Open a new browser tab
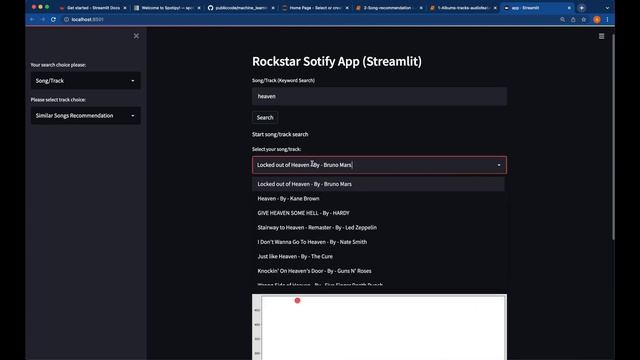 [582, 8]
